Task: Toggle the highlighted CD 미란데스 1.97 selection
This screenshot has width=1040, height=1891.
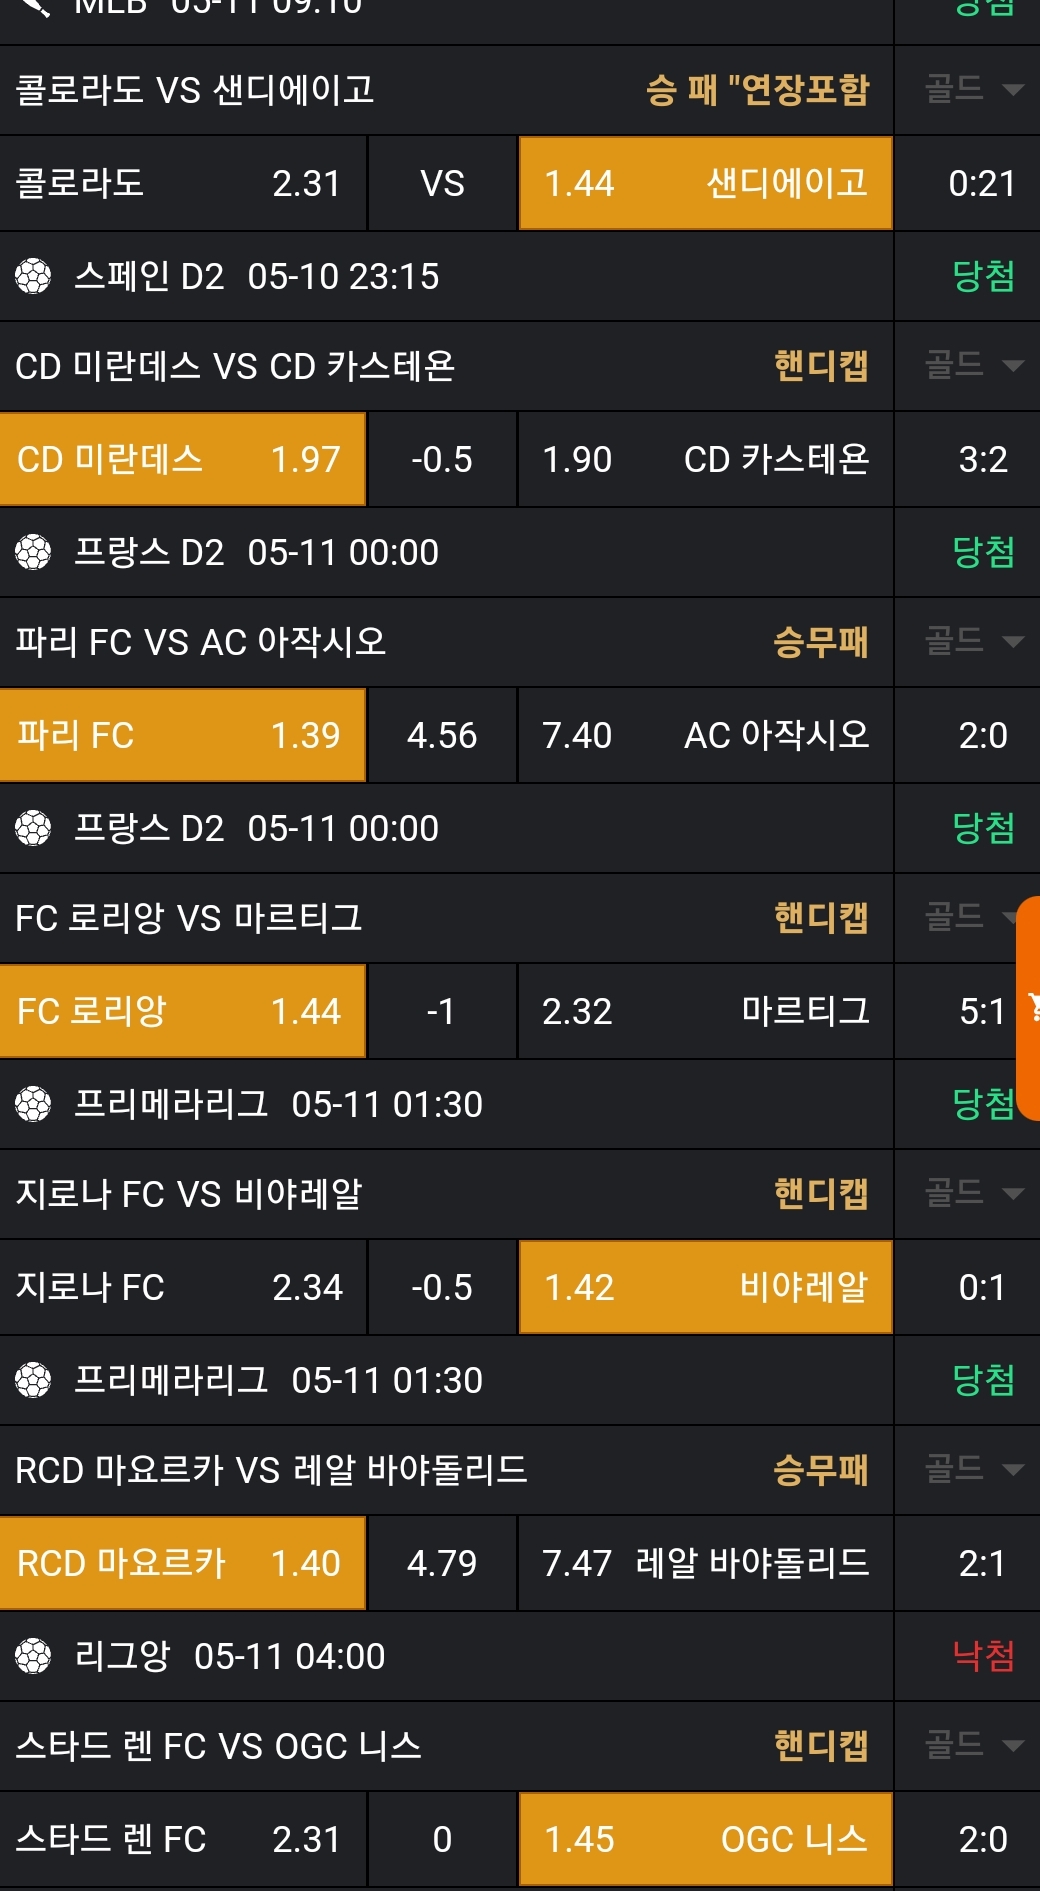Action: pos(182,460)
